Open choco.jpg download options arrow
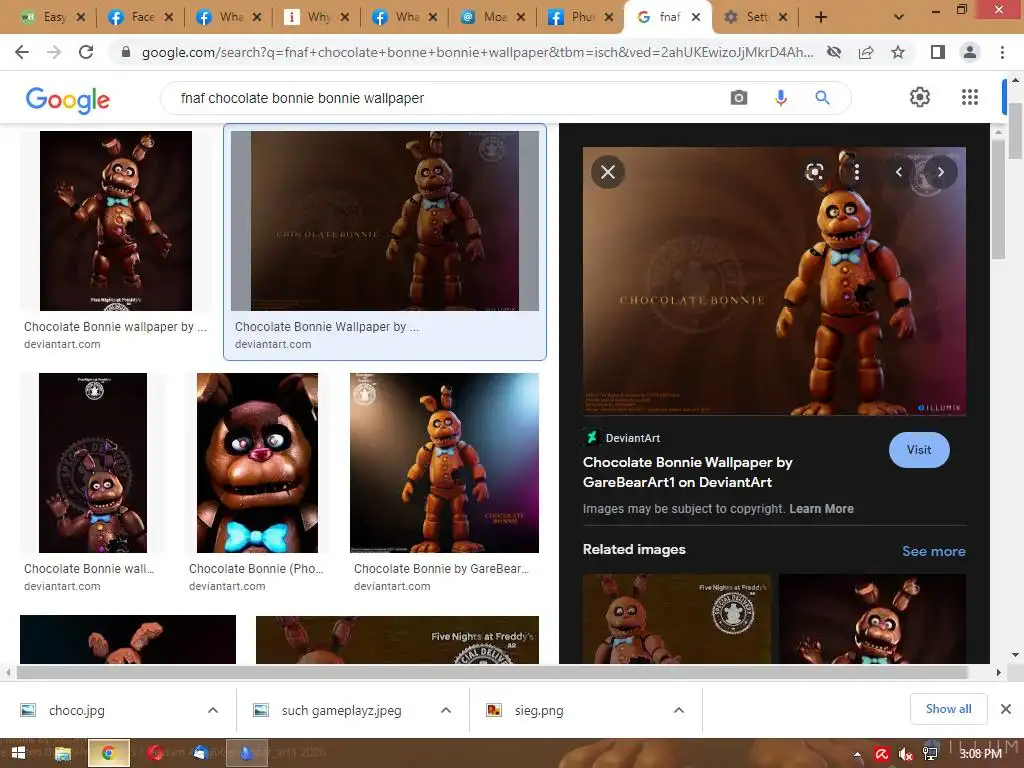Image resolution: width=1024 pixels, height=768 pixels. coord(213,710)
